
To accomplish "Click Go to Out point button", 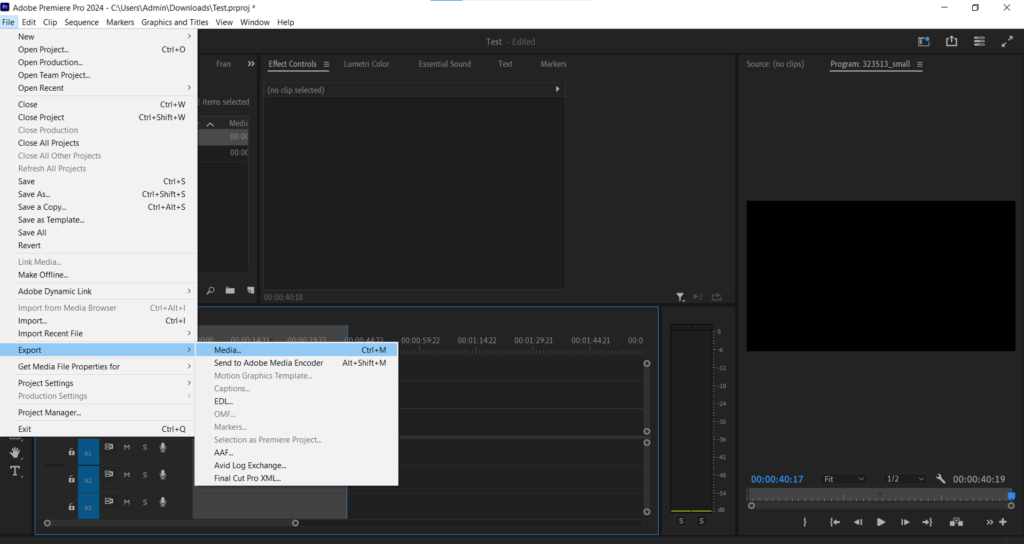I will [927, 522].
